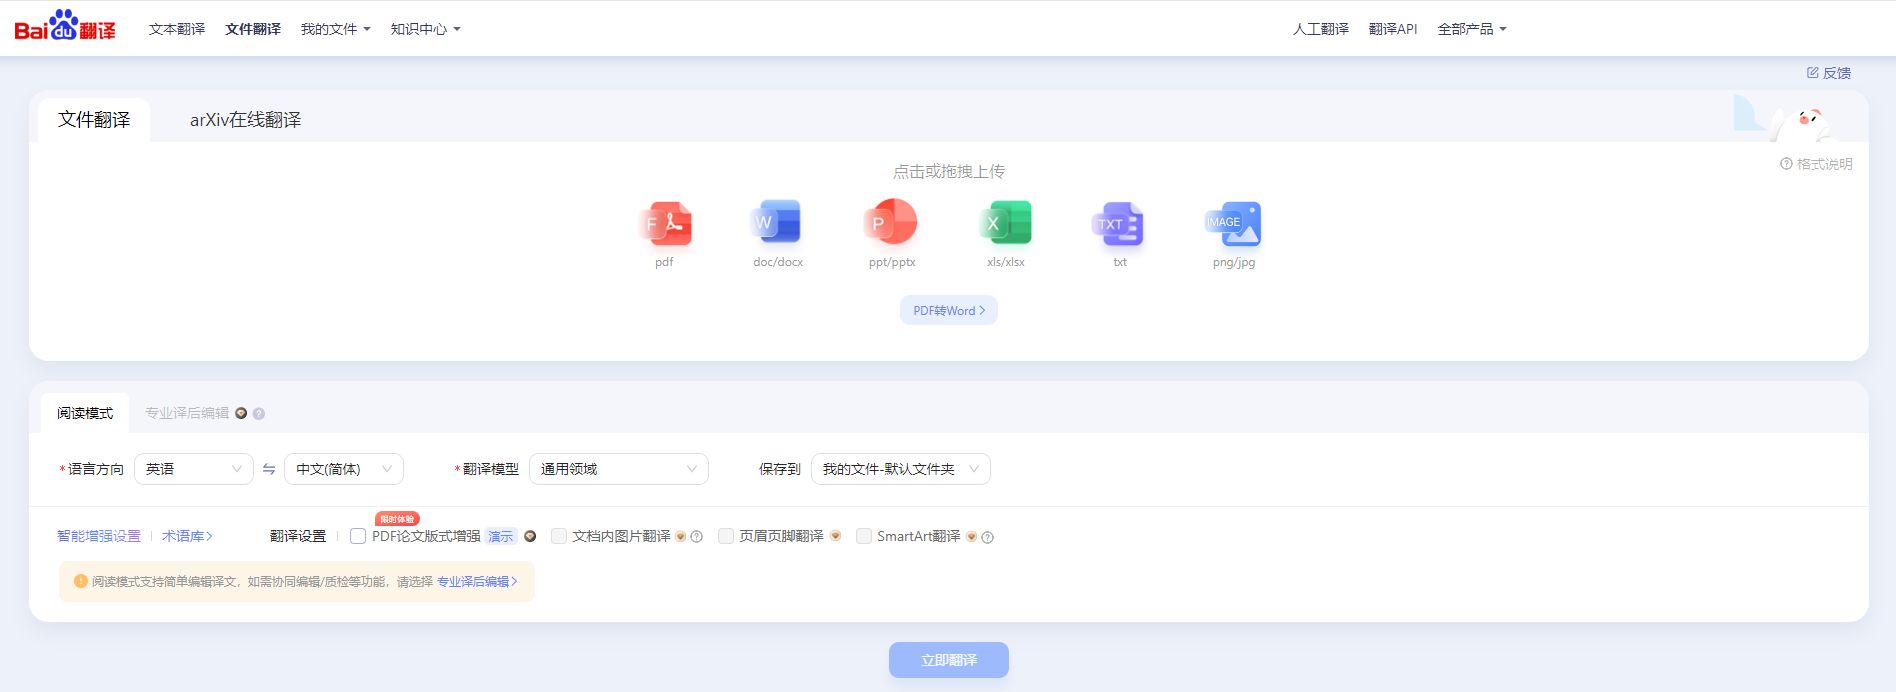Select the 专业译后编辑 tab
Screen dimensions: 1896x692
click(x=187, y=413)
